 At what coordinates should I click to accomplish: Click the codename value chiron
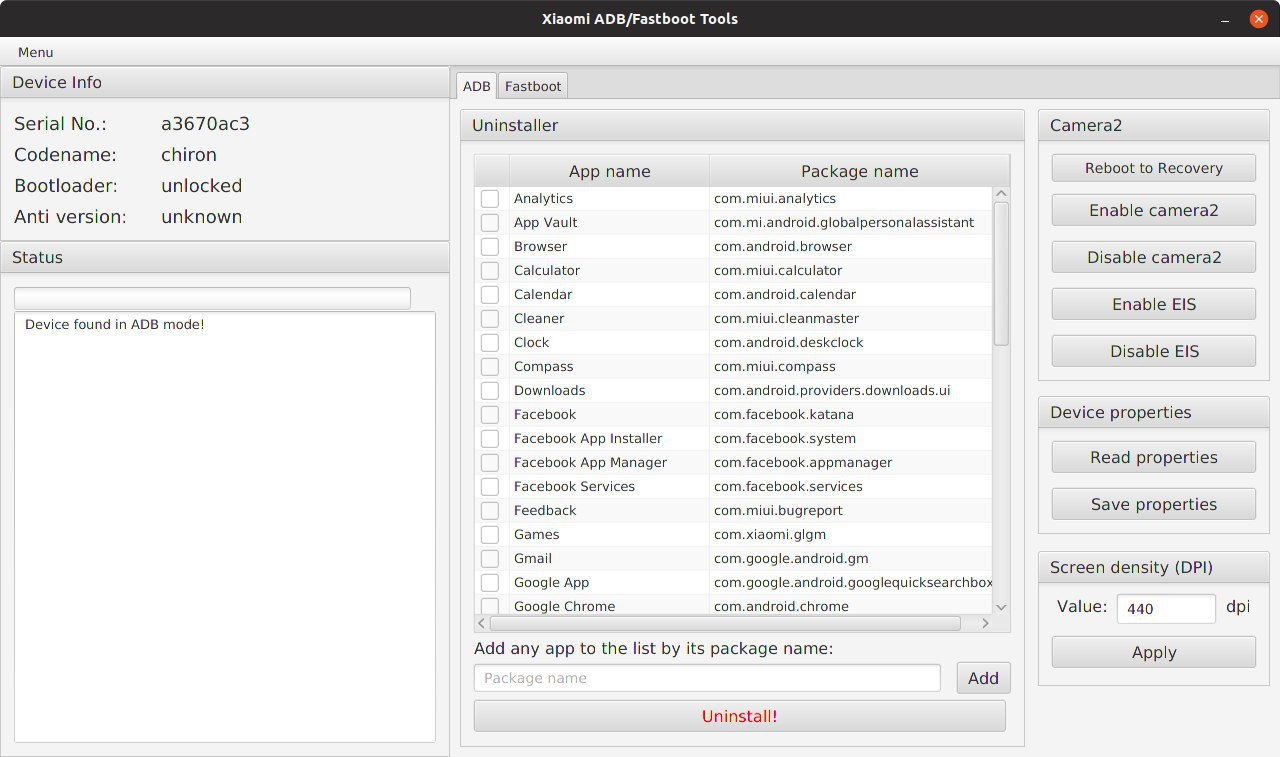point(189,155)
